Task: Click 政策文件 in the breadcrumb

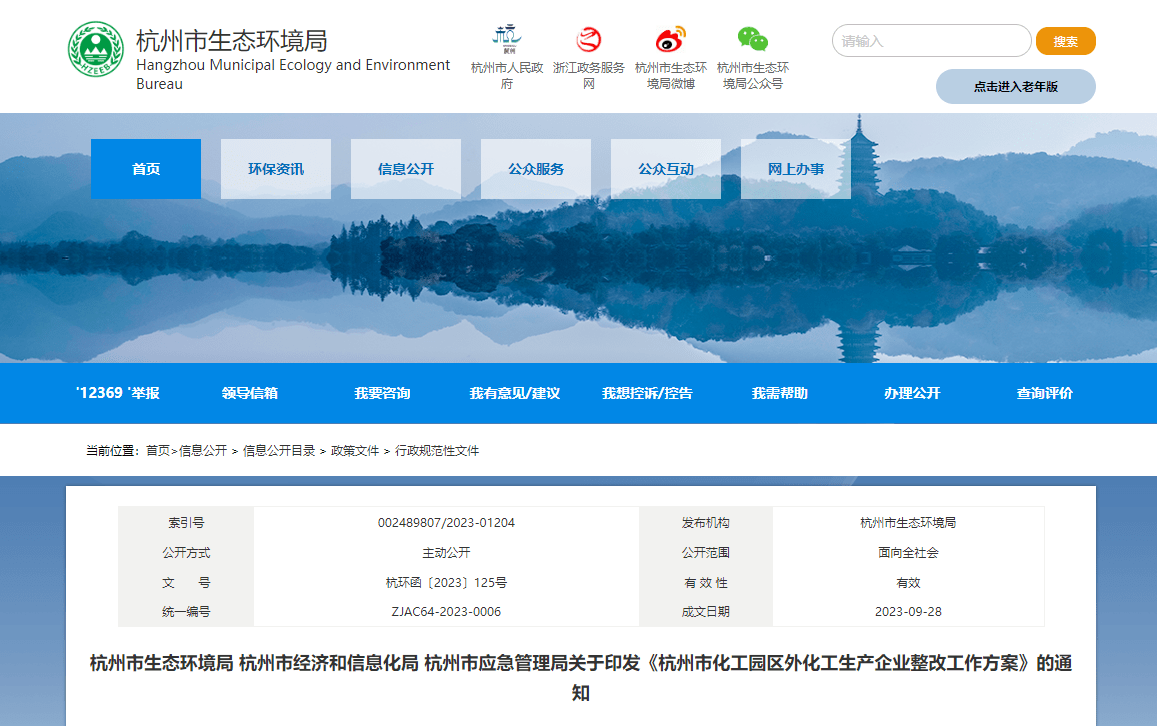Action: click(x=355, y=451)
